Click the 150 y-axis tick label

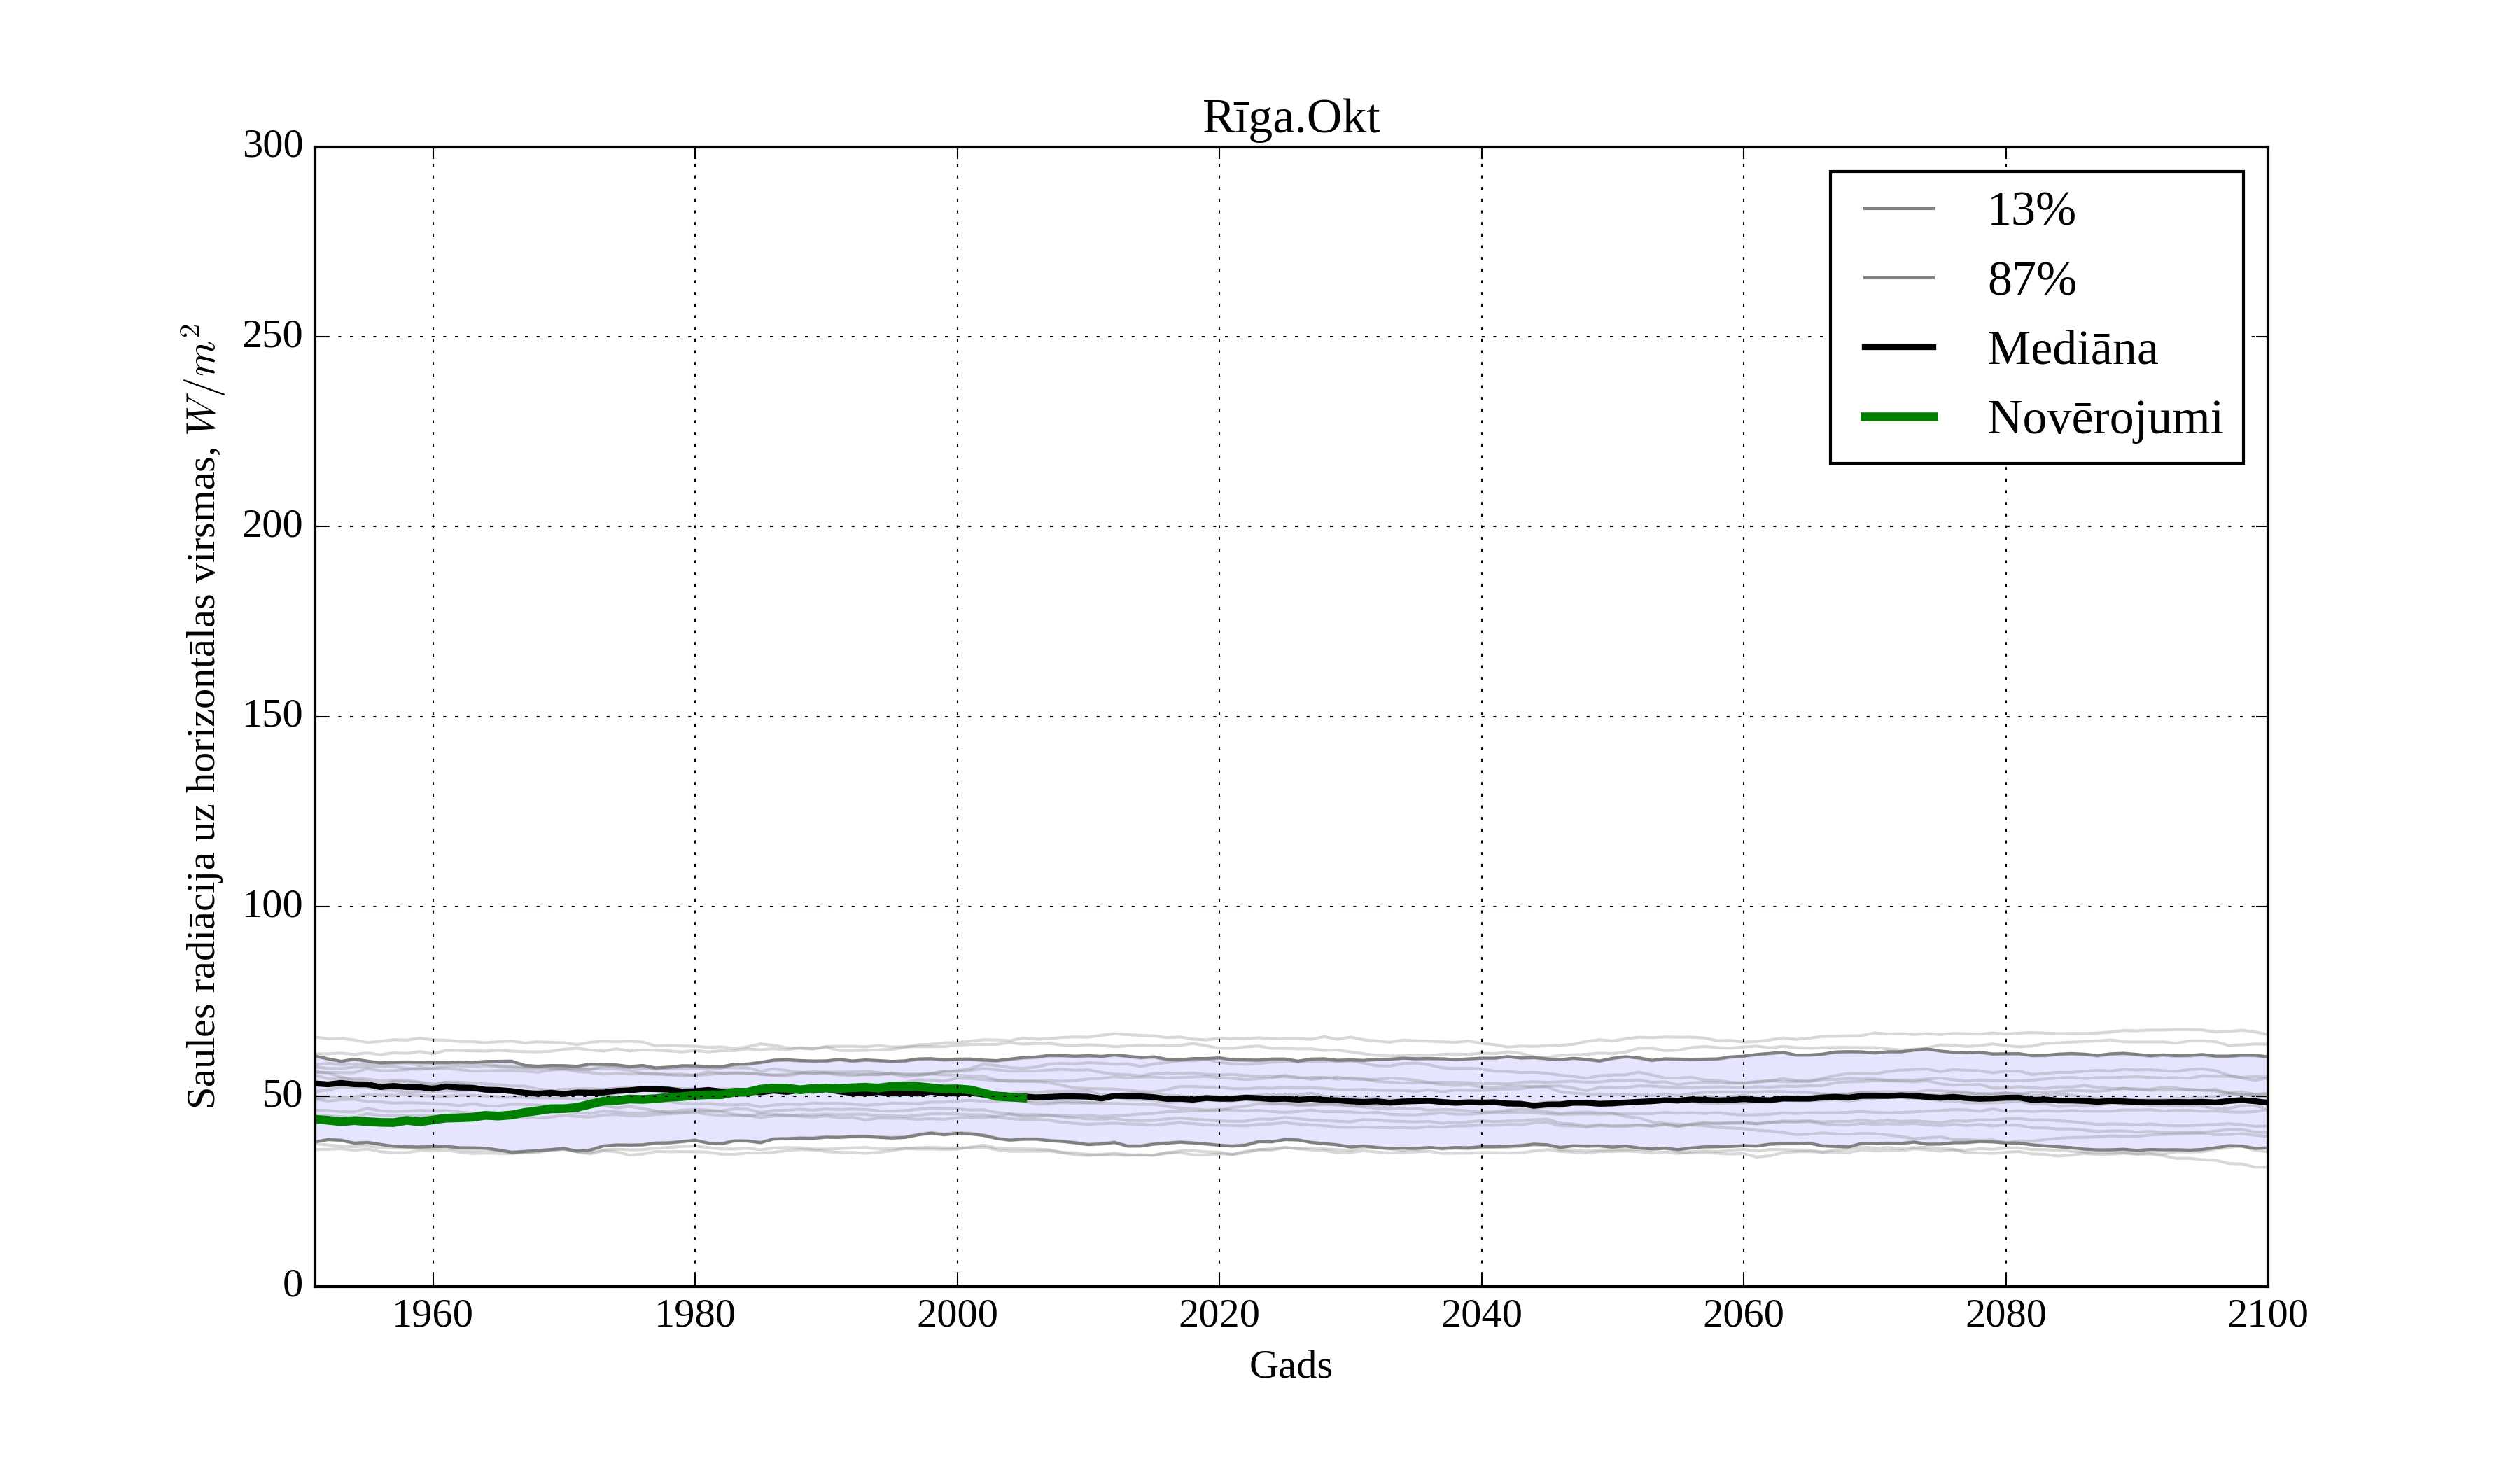tap(272, 715)
